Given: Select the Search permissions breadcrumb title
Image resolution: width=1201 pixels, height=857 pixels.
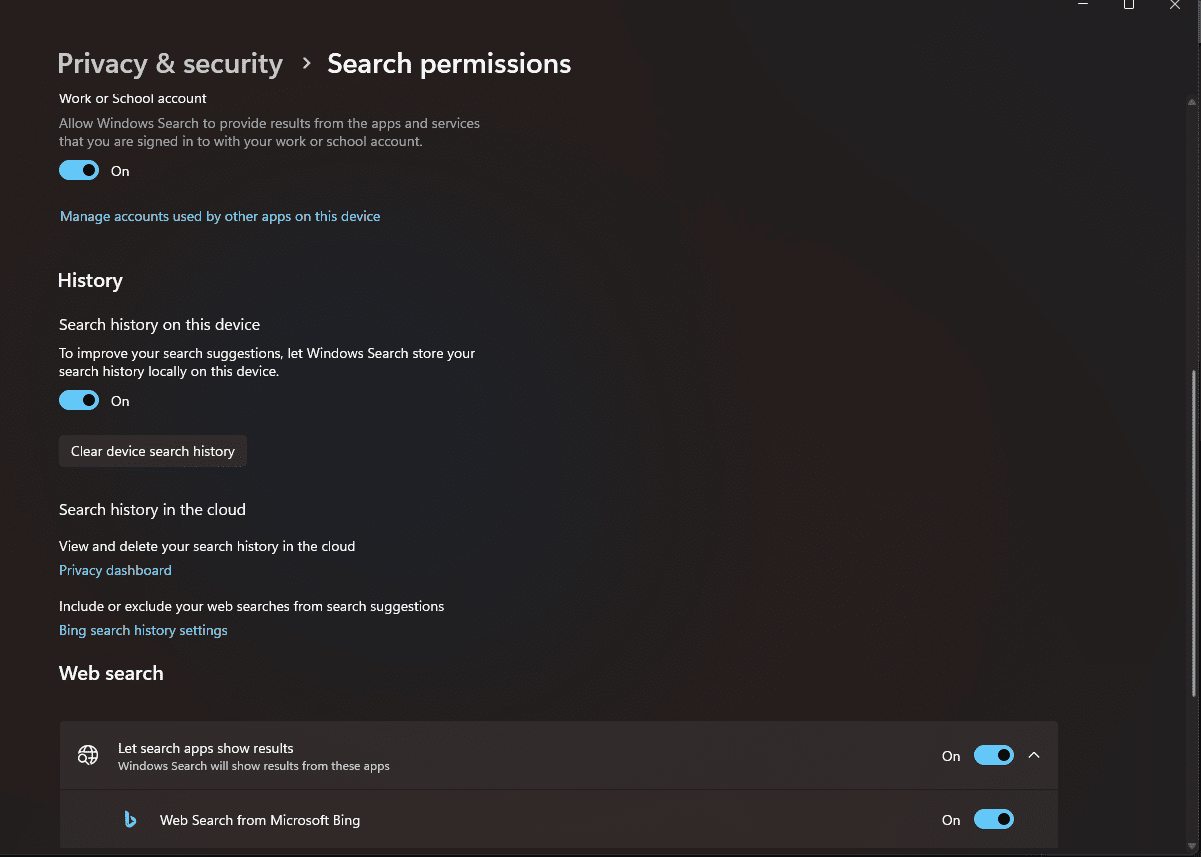Looking at the screenshot, I should 449,64.
